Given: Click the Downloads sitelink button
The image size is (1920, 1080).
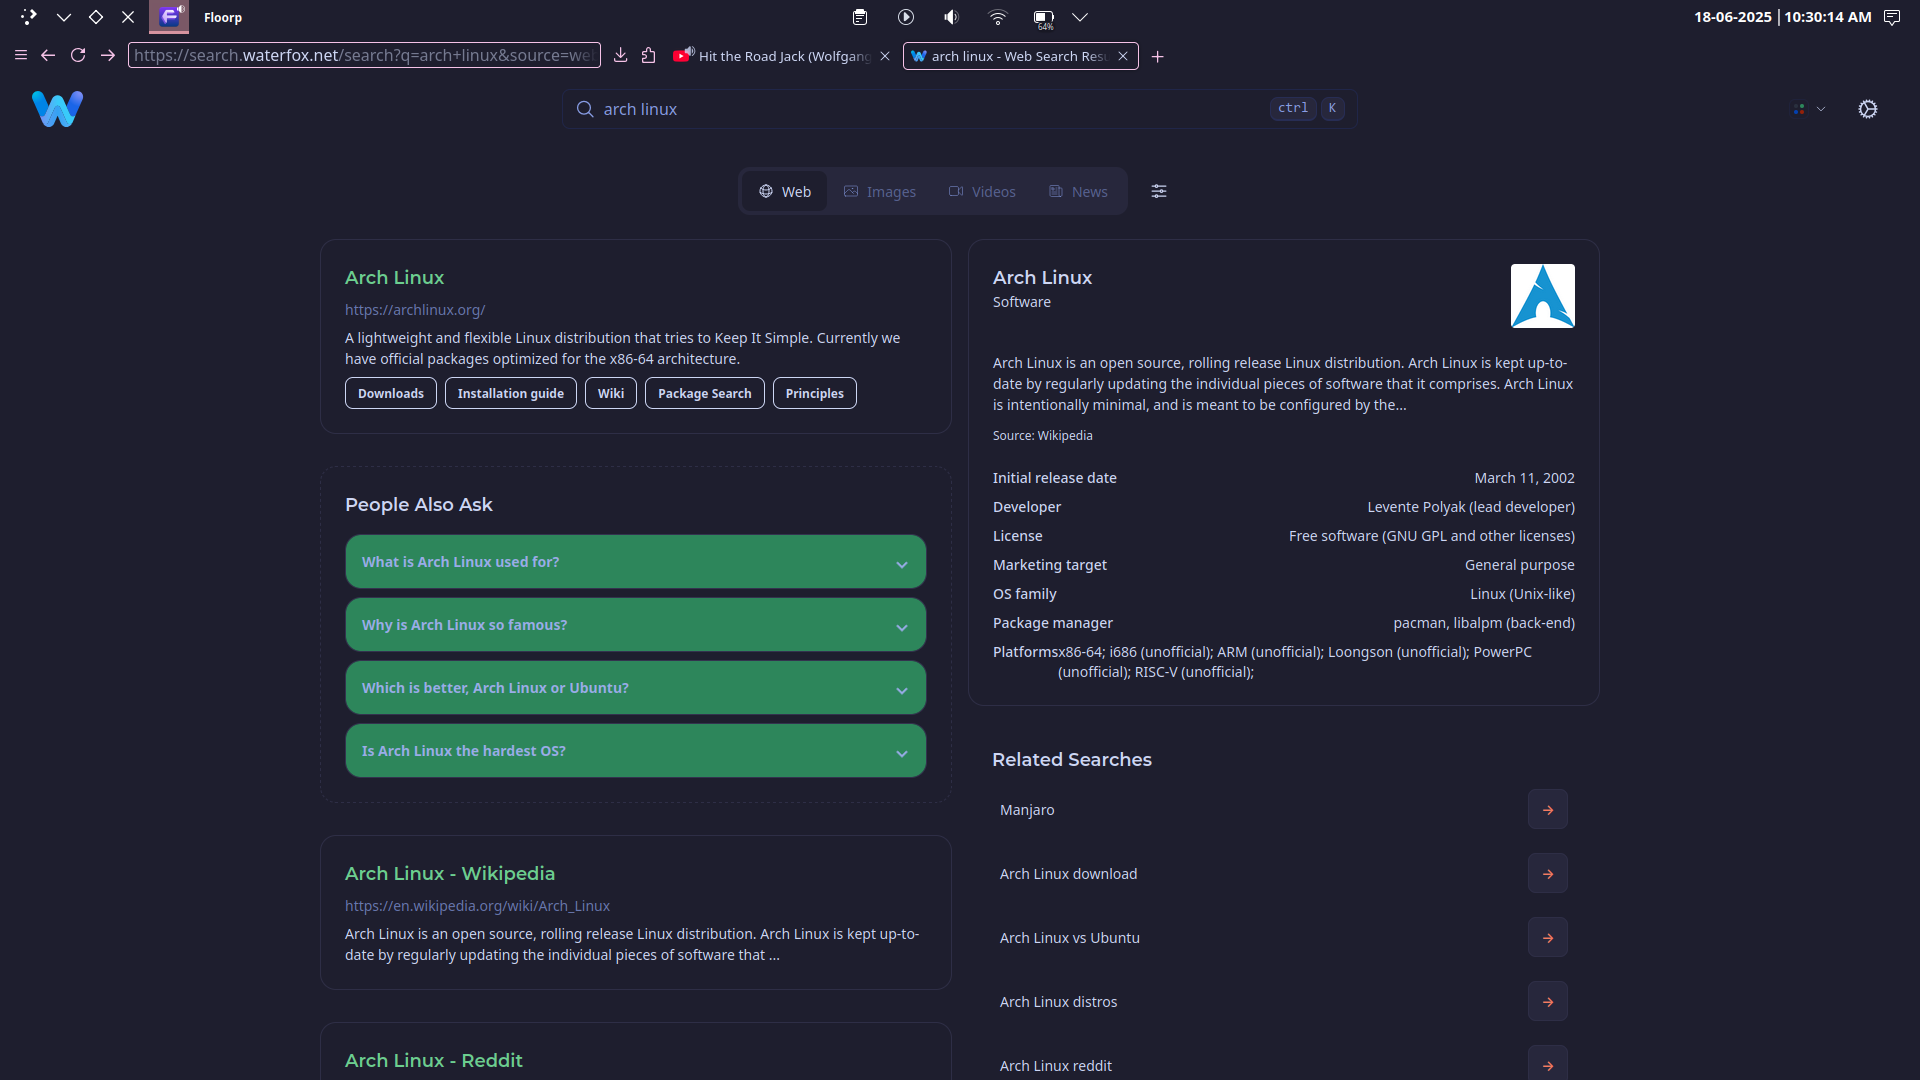Looking at the screenshot, I should point(391,393).
